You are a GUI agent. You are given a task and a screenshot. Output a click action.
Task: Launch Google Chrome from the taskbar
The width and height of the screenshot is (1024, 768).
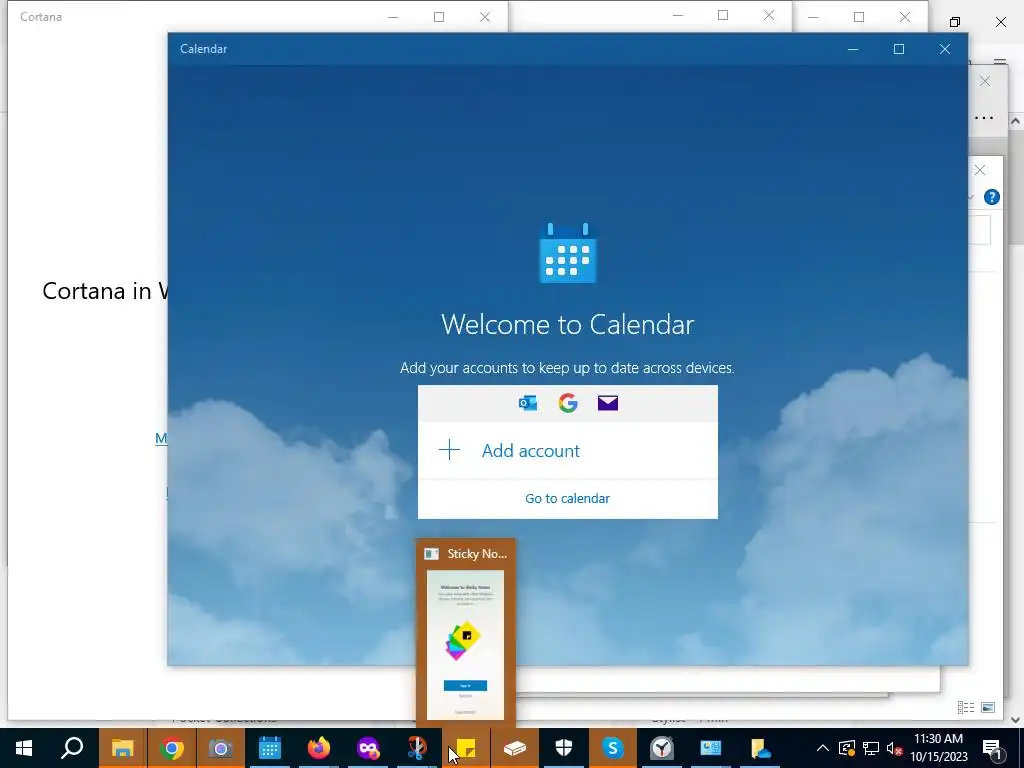click(172, 748)
